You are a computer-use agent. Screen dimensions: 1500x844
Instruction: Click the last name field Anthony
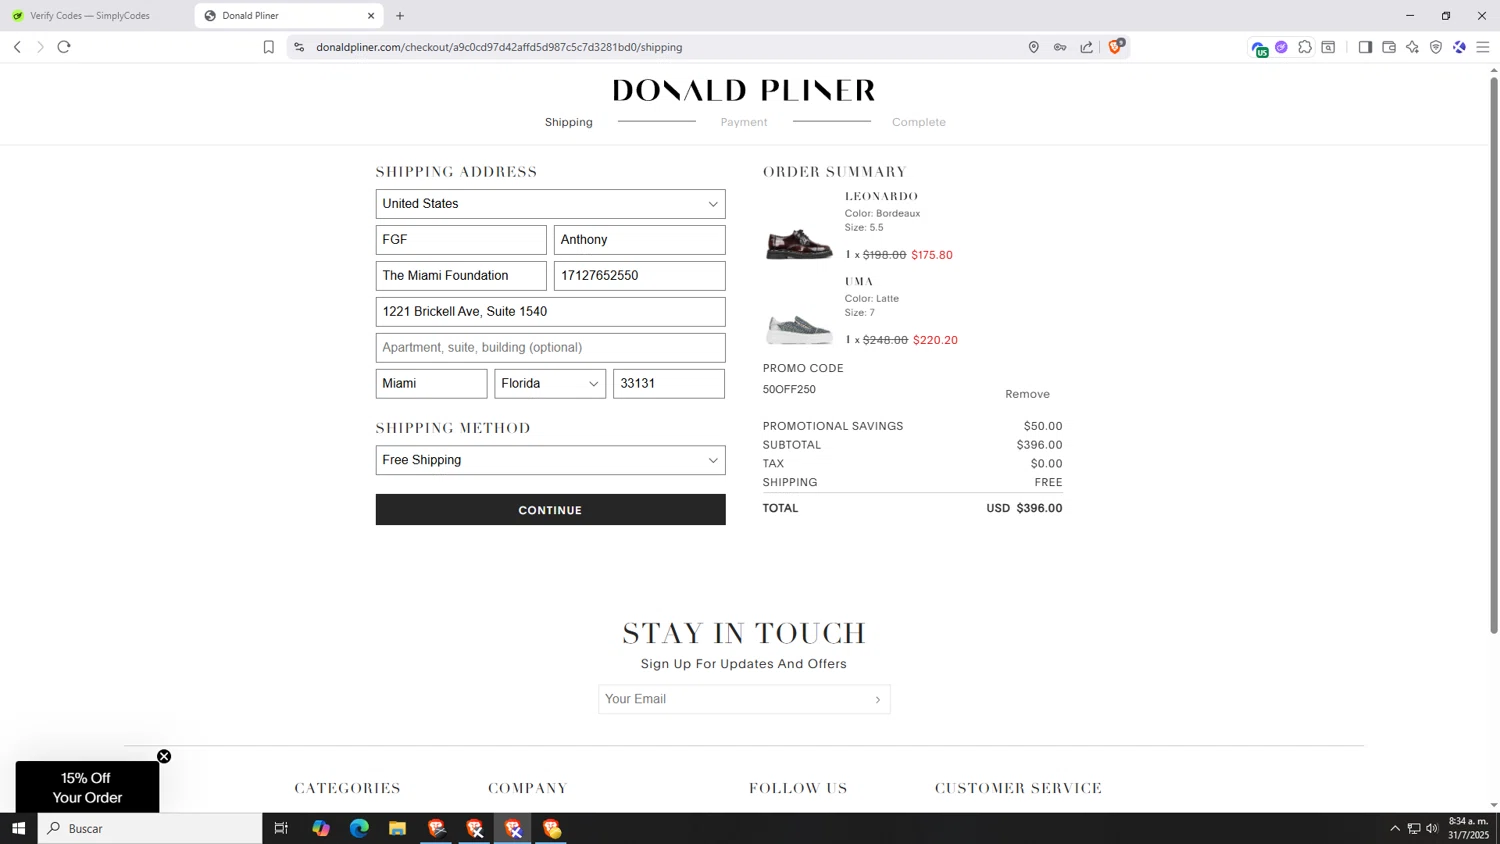pyautogui.click(x=639, y=240)
